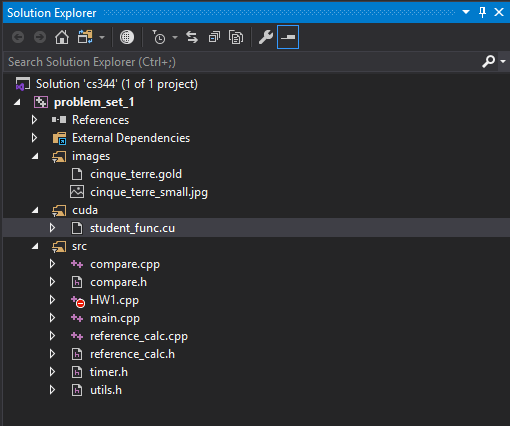
Task: Select the problem_set_1 project node
Action: point(94,102)
